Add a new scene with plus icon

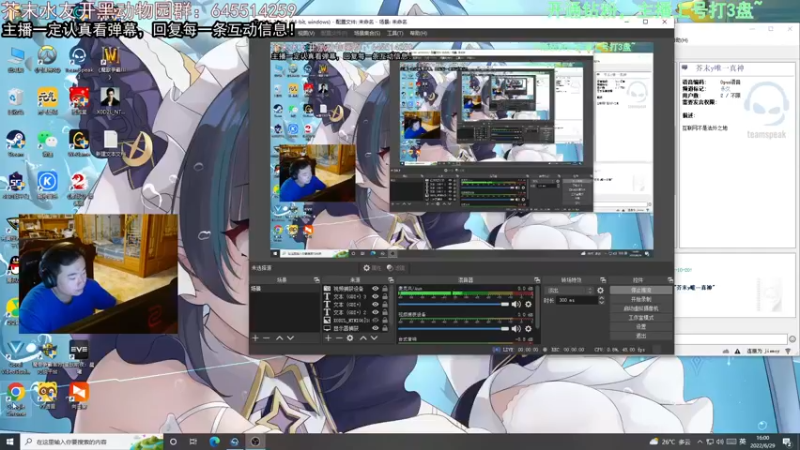[255, 338]
